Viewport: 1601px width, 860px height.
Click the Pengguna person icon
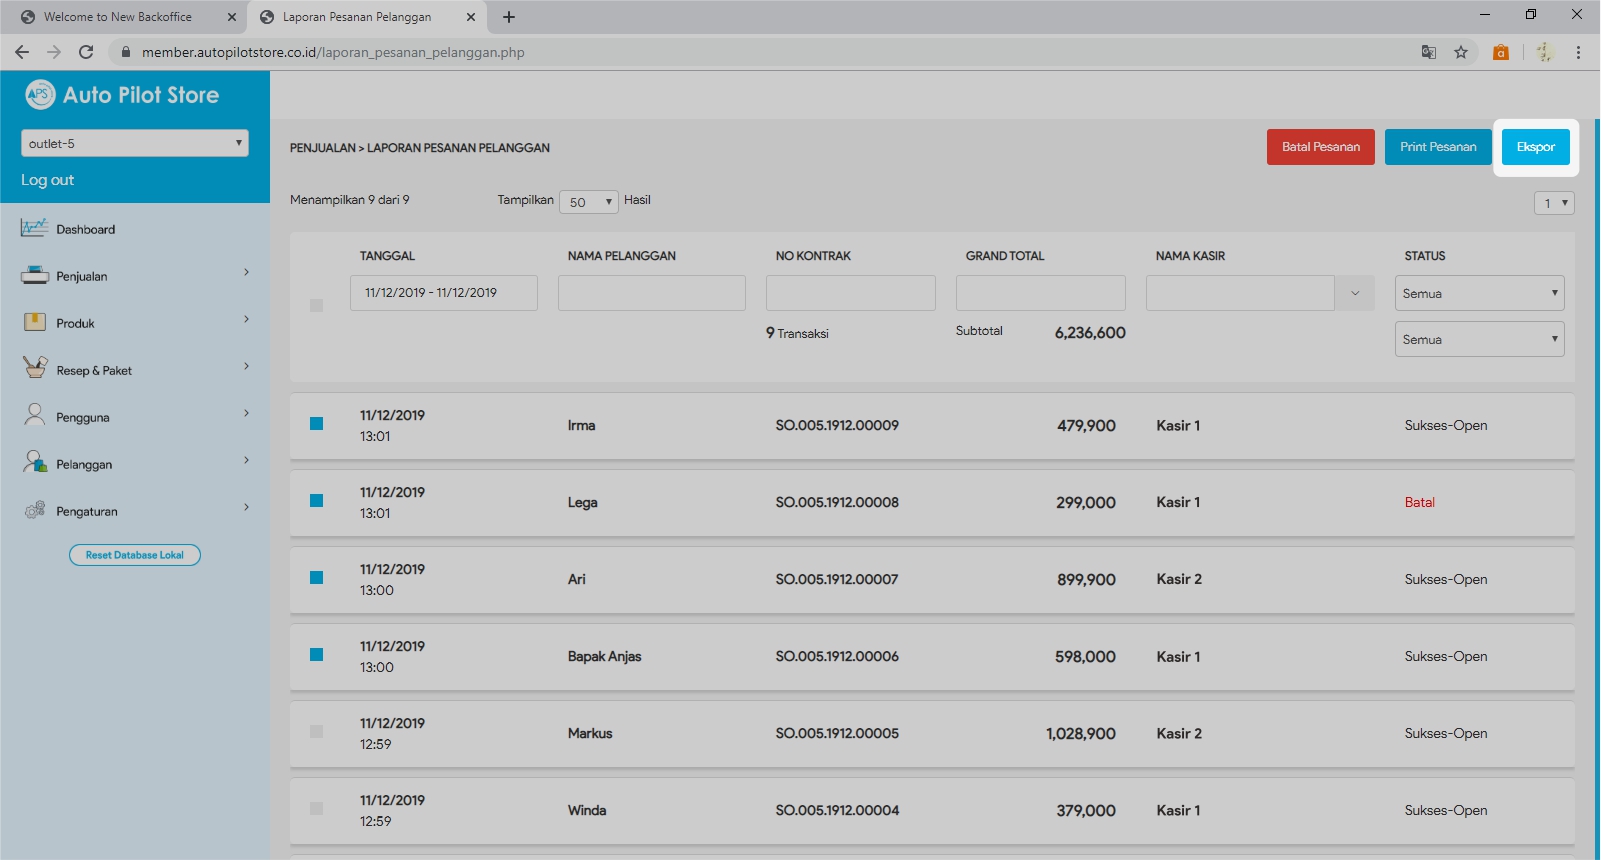point(34,415)
